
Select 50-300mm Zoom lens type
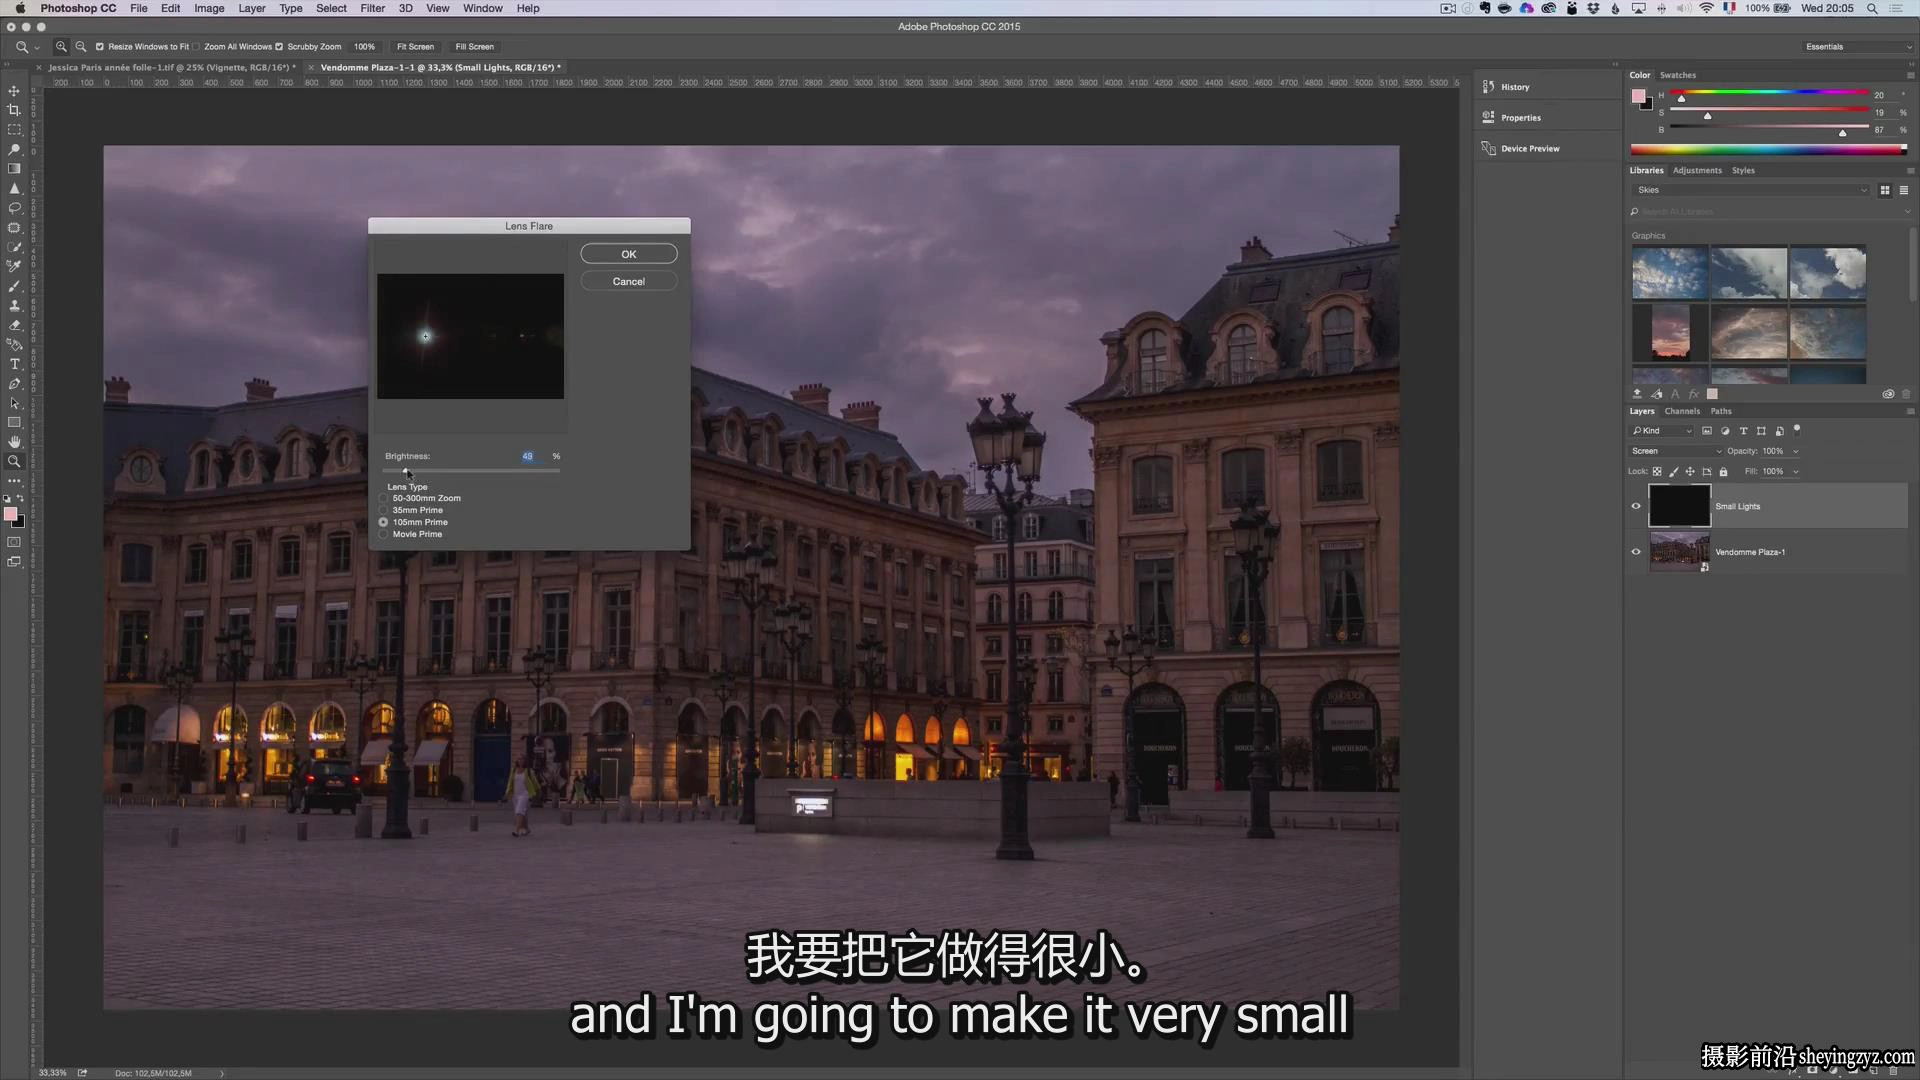[383, 498]
